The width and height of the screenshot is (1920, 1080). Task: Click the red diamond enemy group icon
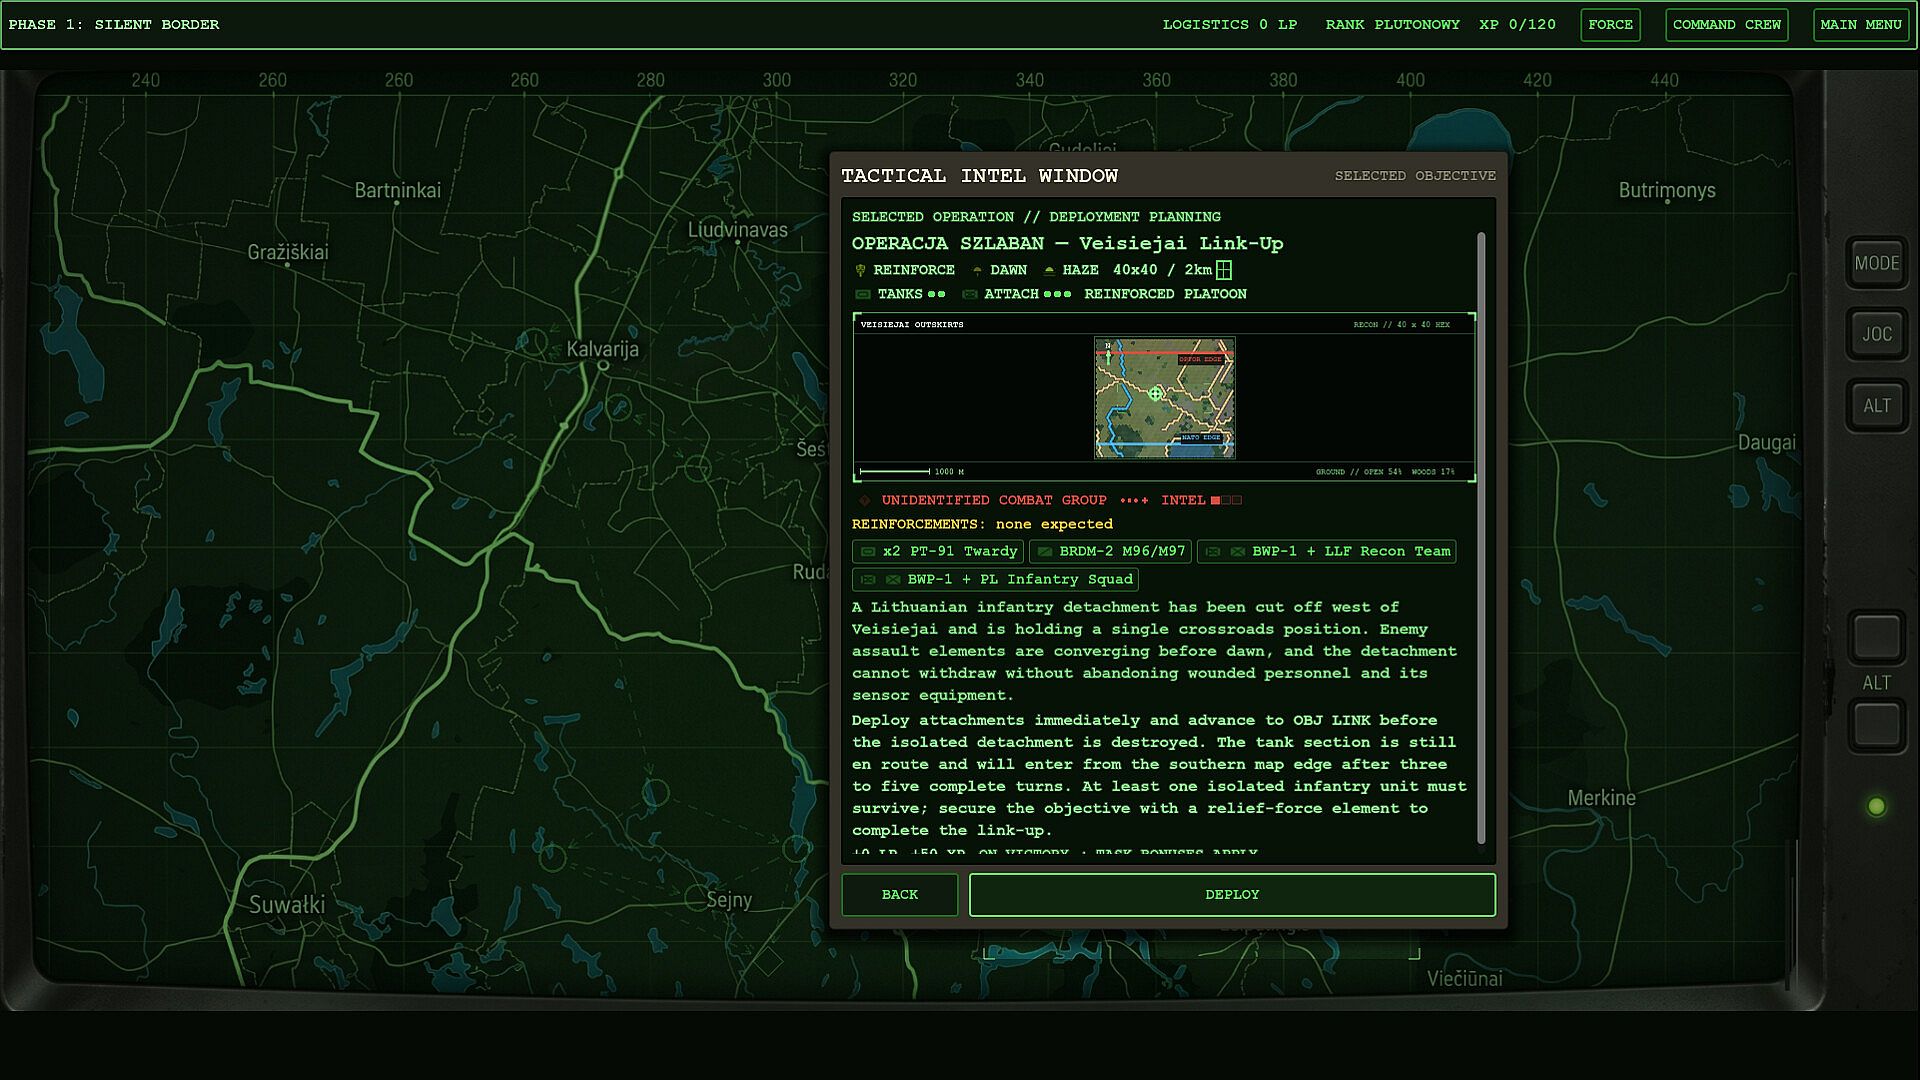point(865,501)
